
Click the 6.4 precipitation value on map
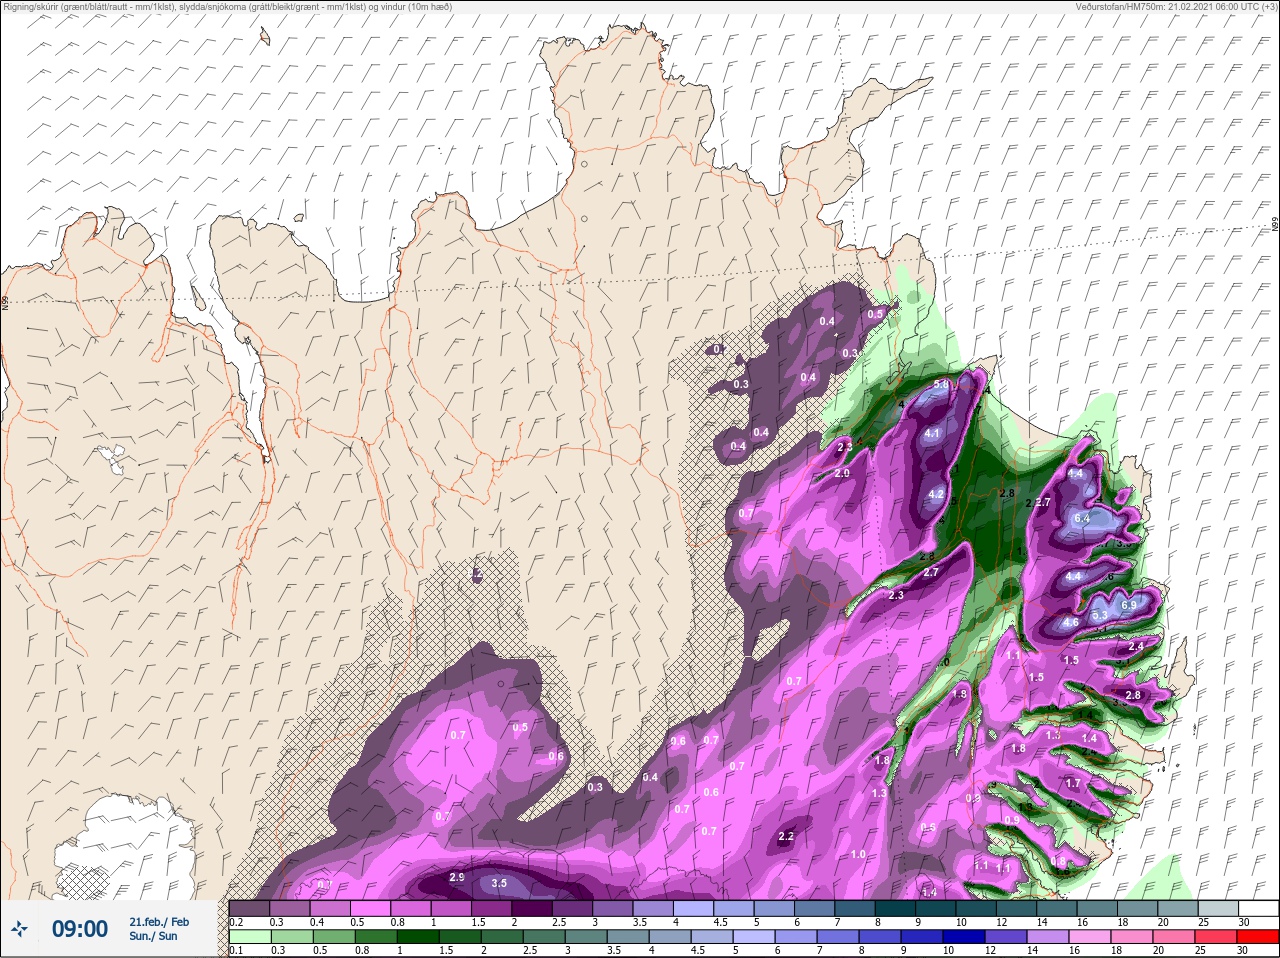click(x=1082, y=519)
